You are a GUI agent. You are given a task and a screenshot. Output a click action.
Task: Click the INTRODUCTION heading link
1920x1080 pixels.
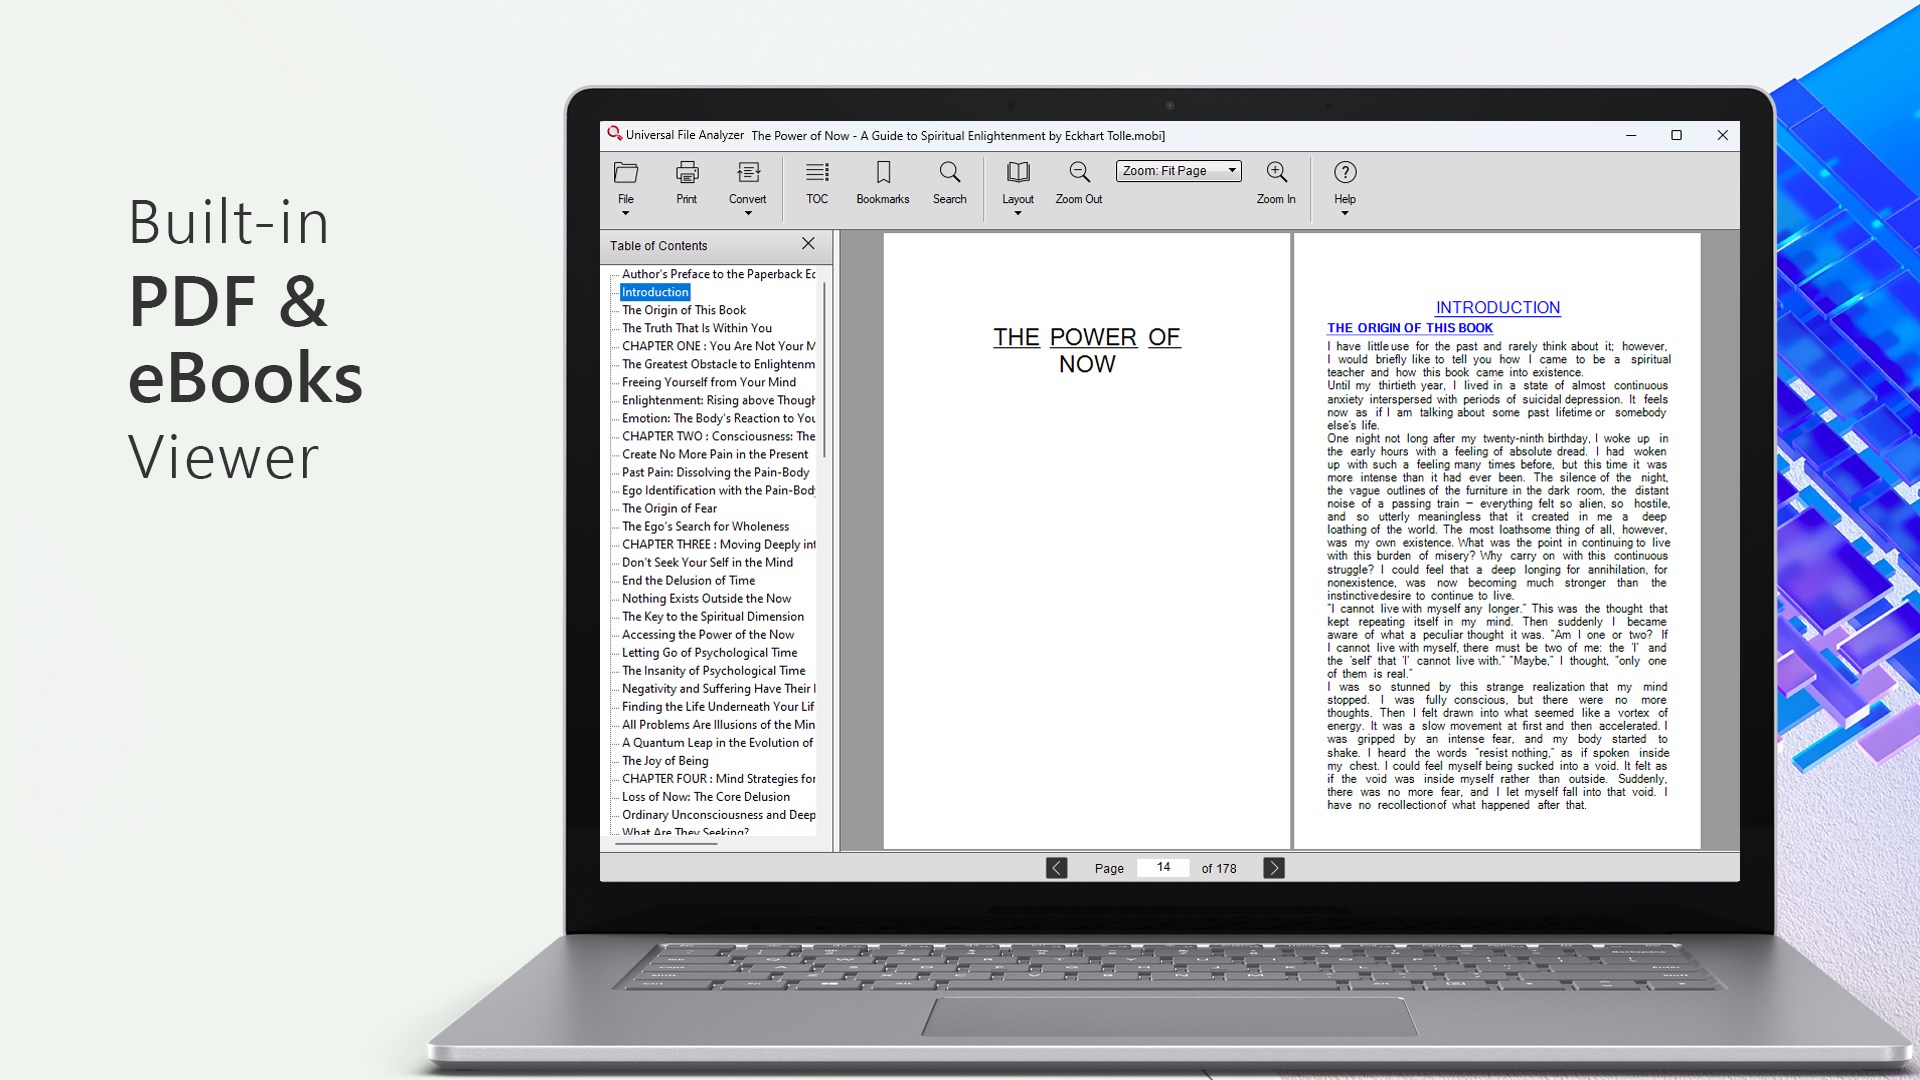coord(1497,308)
